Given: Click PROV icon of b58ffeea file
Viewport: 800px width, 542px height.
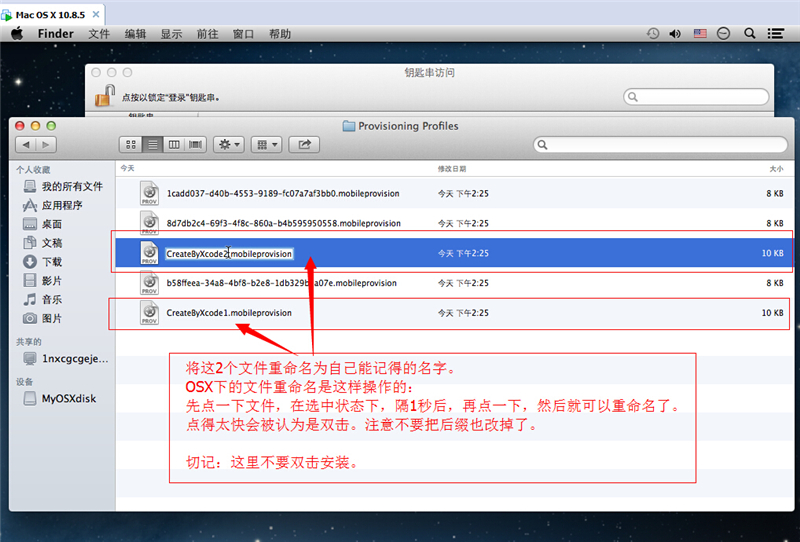Looking at the screenshot, I should pos(149,283).
